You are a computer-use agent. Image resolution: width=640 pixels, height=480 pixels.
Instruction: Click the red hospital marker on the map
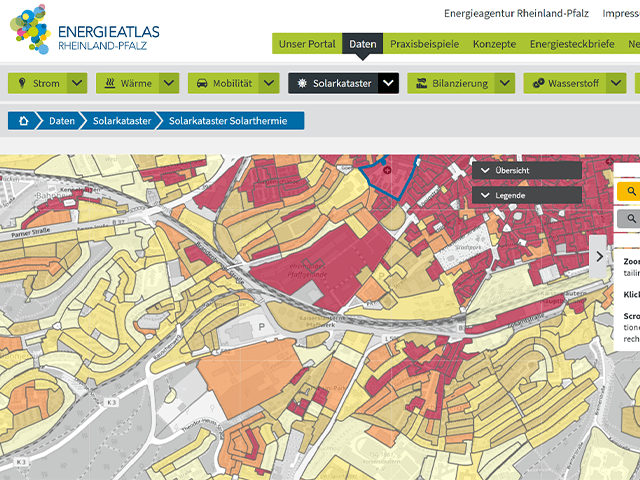tap(387, 171)
